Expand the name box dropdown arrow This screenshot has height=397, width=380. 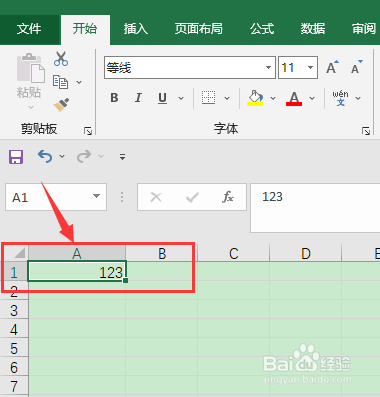(x=97, y=196)
